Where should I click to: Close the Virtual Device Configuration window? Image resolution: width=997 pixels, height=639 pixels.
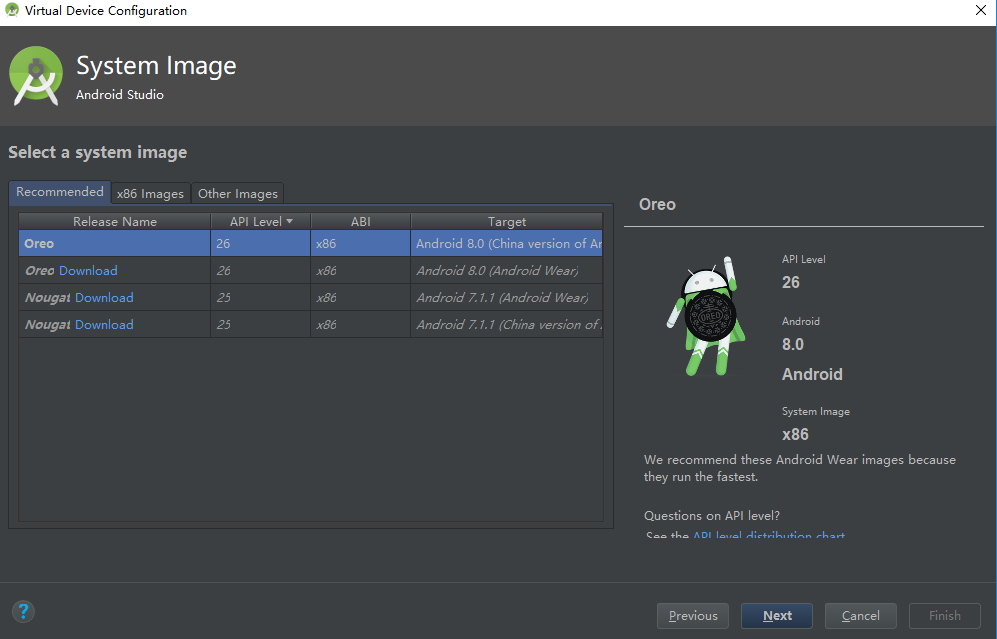pyautogui.click(x=980, y=10)
